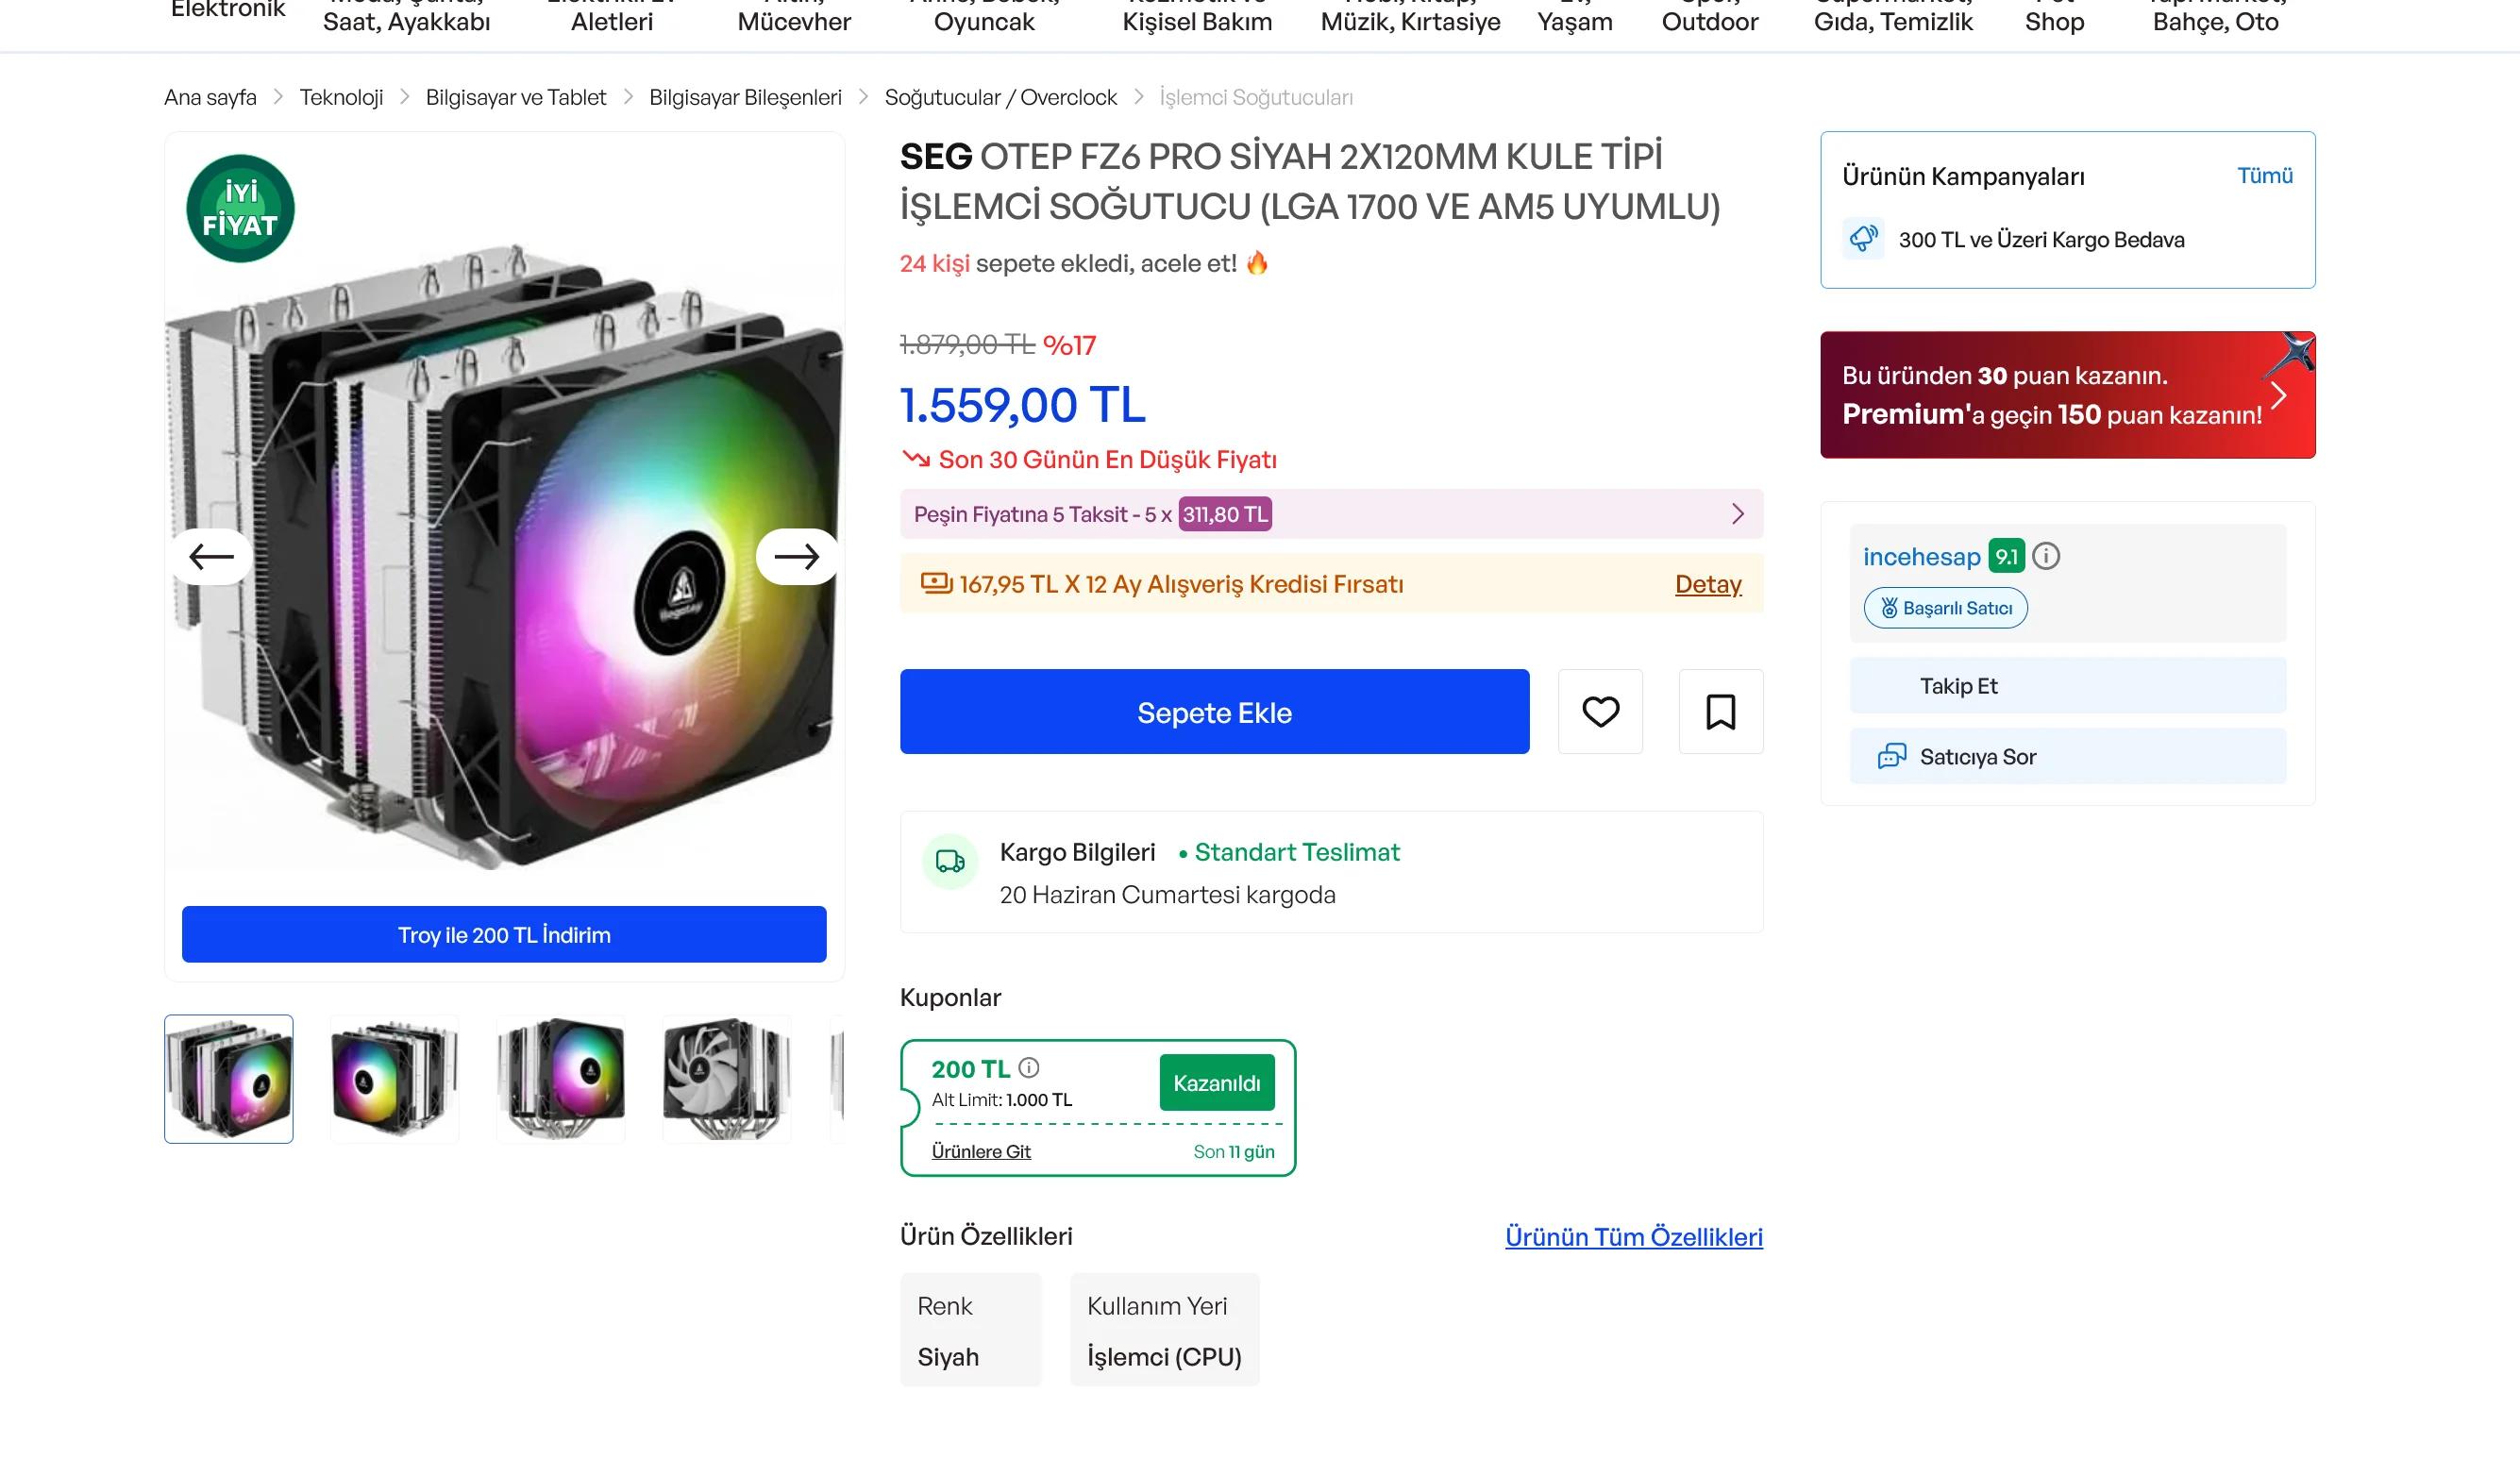Follow the seller with Takip Et

[x=2067, y=686]
